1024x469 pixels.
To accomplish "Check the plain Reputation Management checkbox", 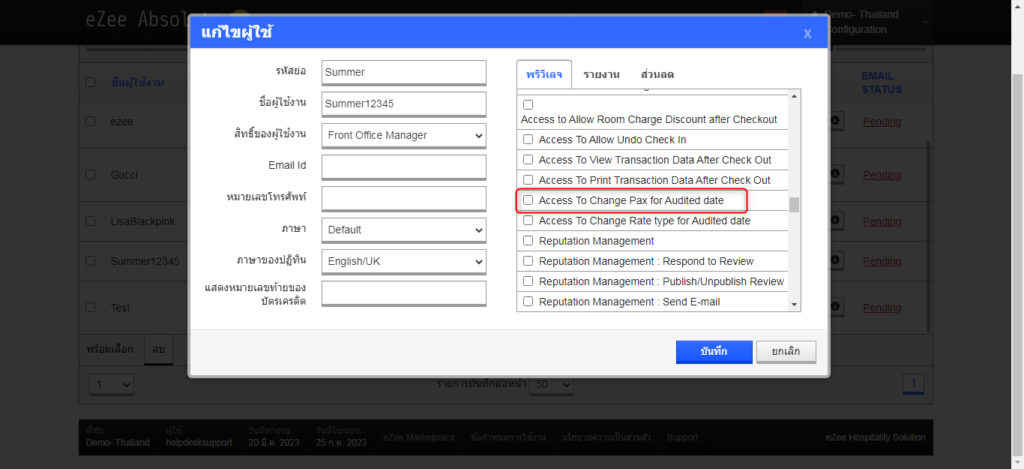I will [x=528, y=241].
